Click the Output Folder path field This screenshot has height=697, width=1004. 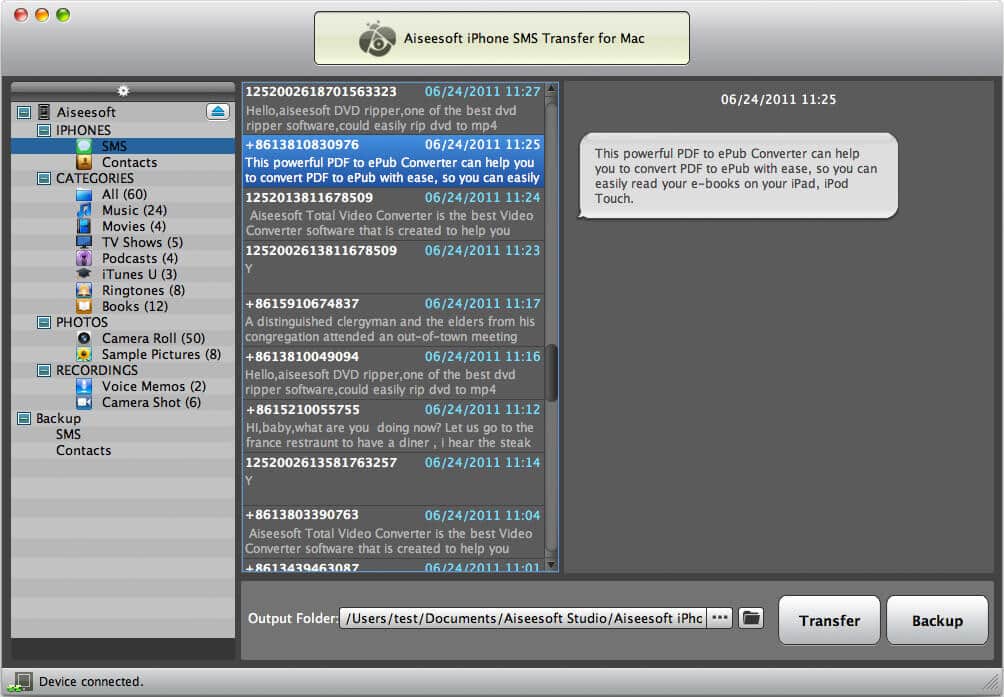click(522, 618)
